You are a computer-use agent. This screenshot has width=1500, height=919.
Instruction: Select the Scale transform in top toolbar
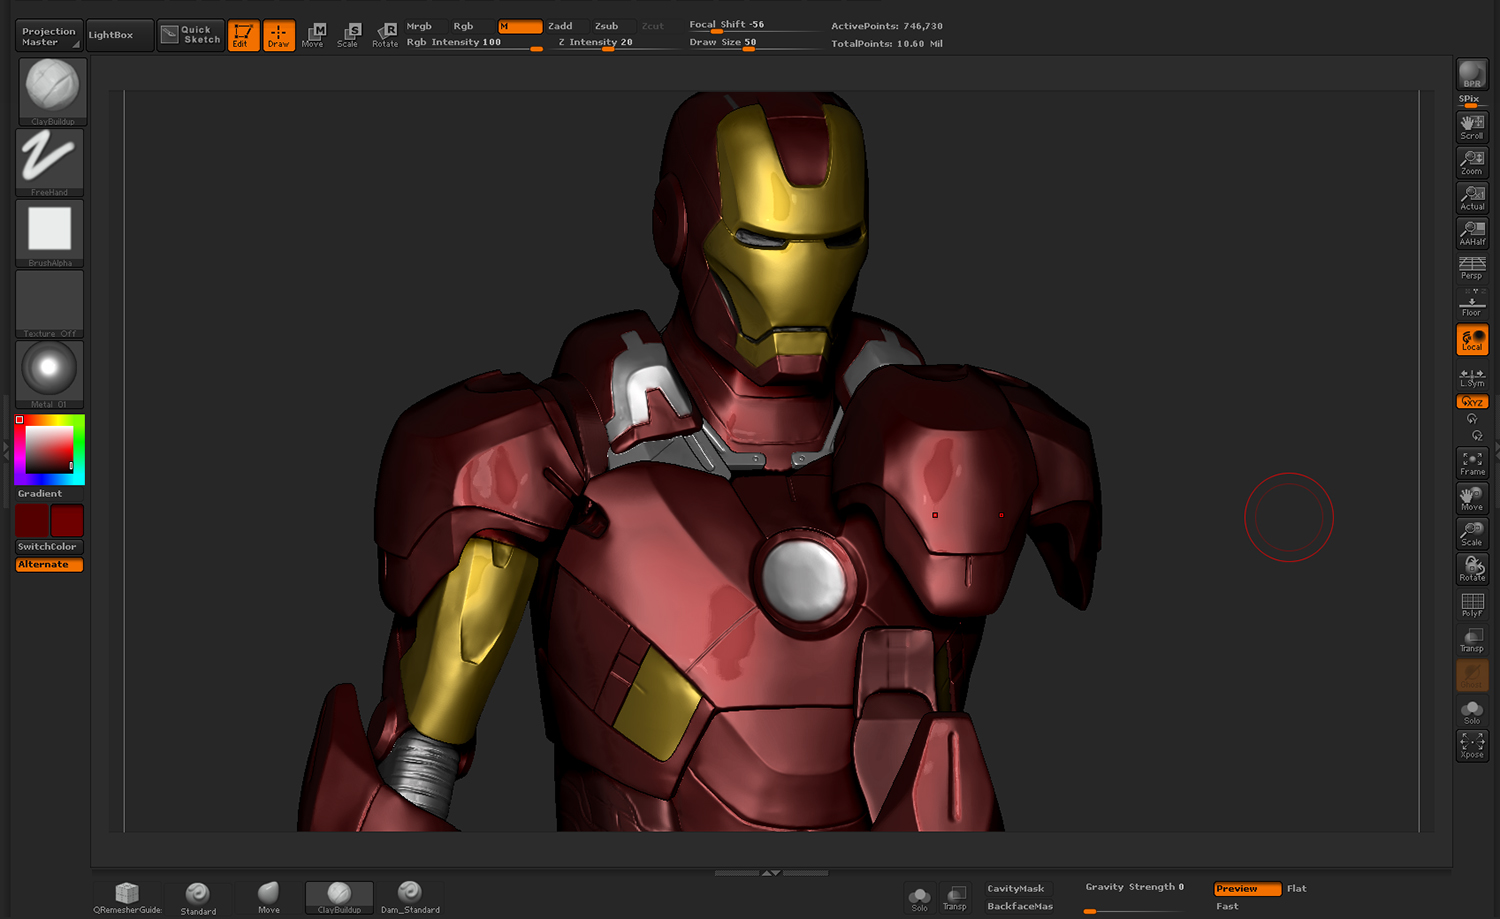click(348, 36)
